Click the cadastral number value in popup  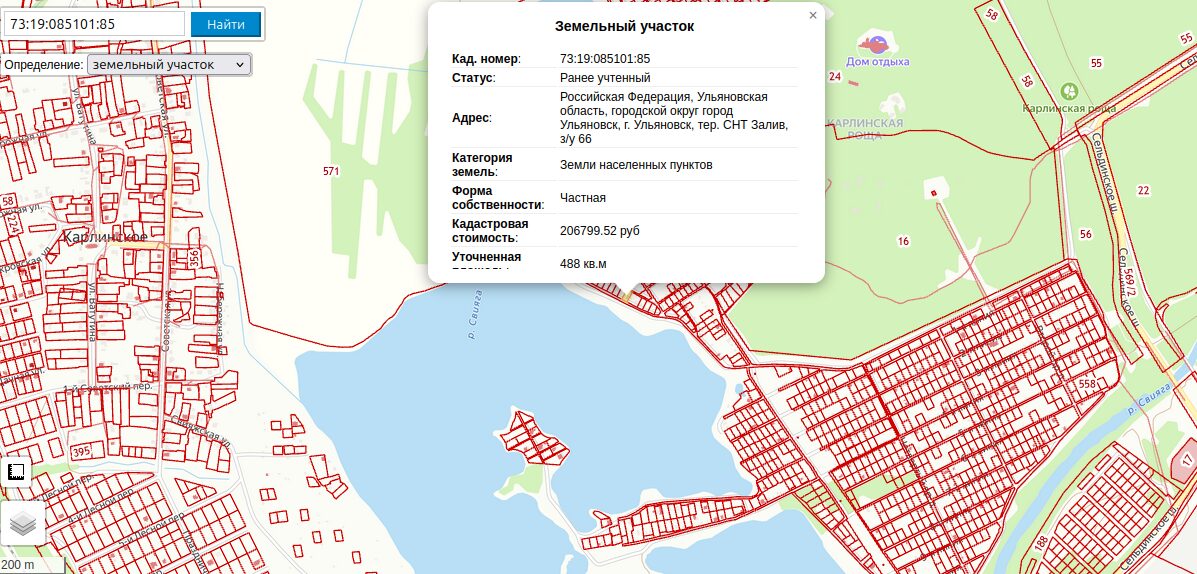[x=605, y=59]
